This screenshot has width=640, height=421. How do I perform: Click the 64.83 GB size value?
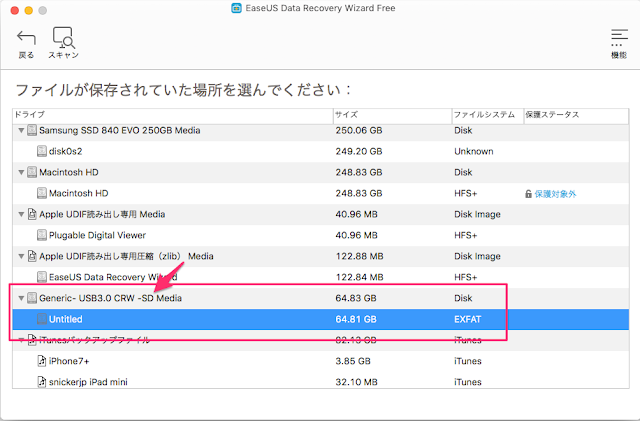(356, 298)
